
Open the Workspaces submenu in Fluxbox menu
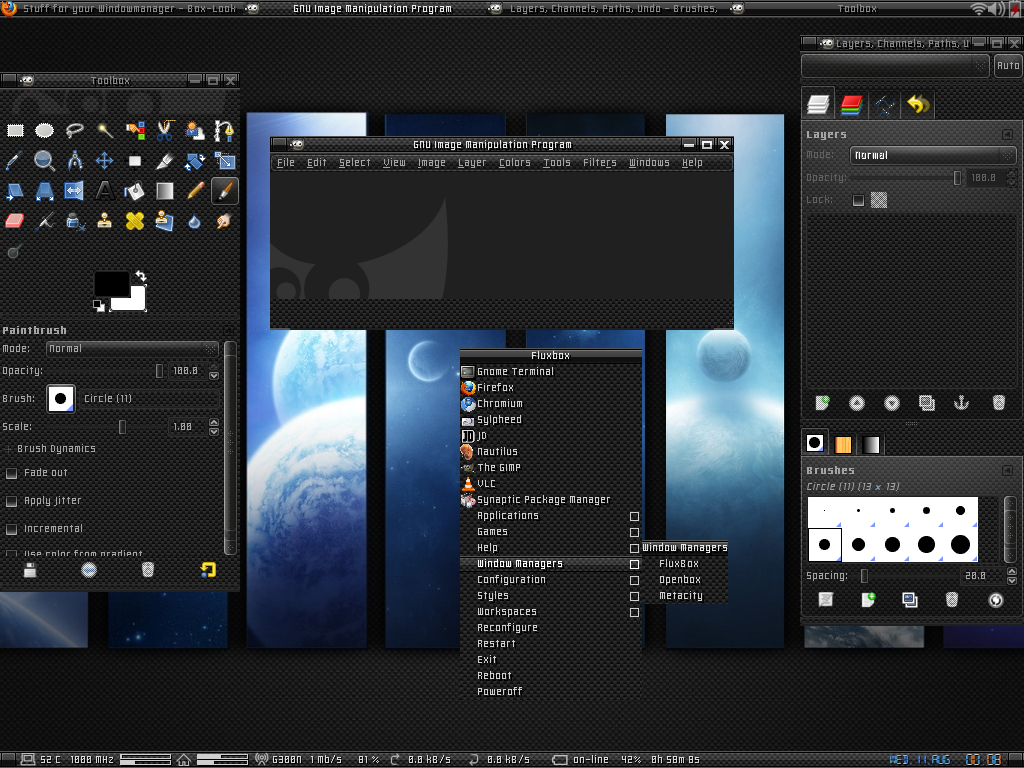coord(551,612)
